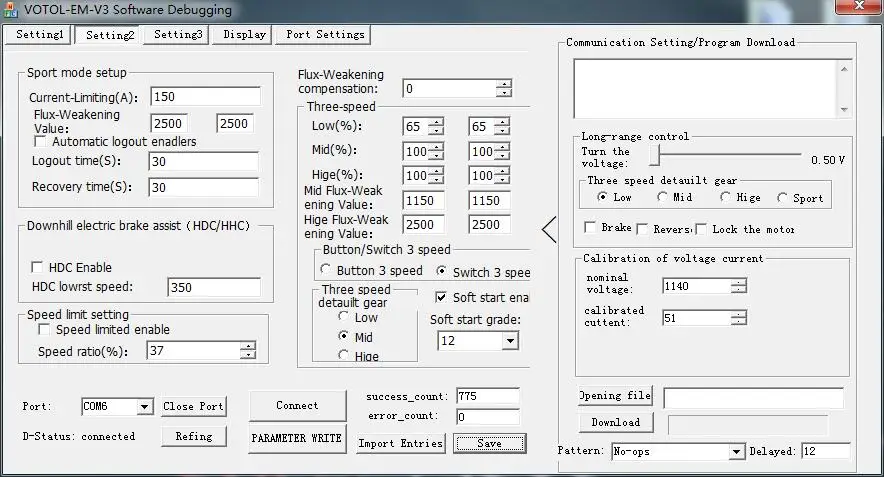Enable the HDC Enable checkbox

38,268
